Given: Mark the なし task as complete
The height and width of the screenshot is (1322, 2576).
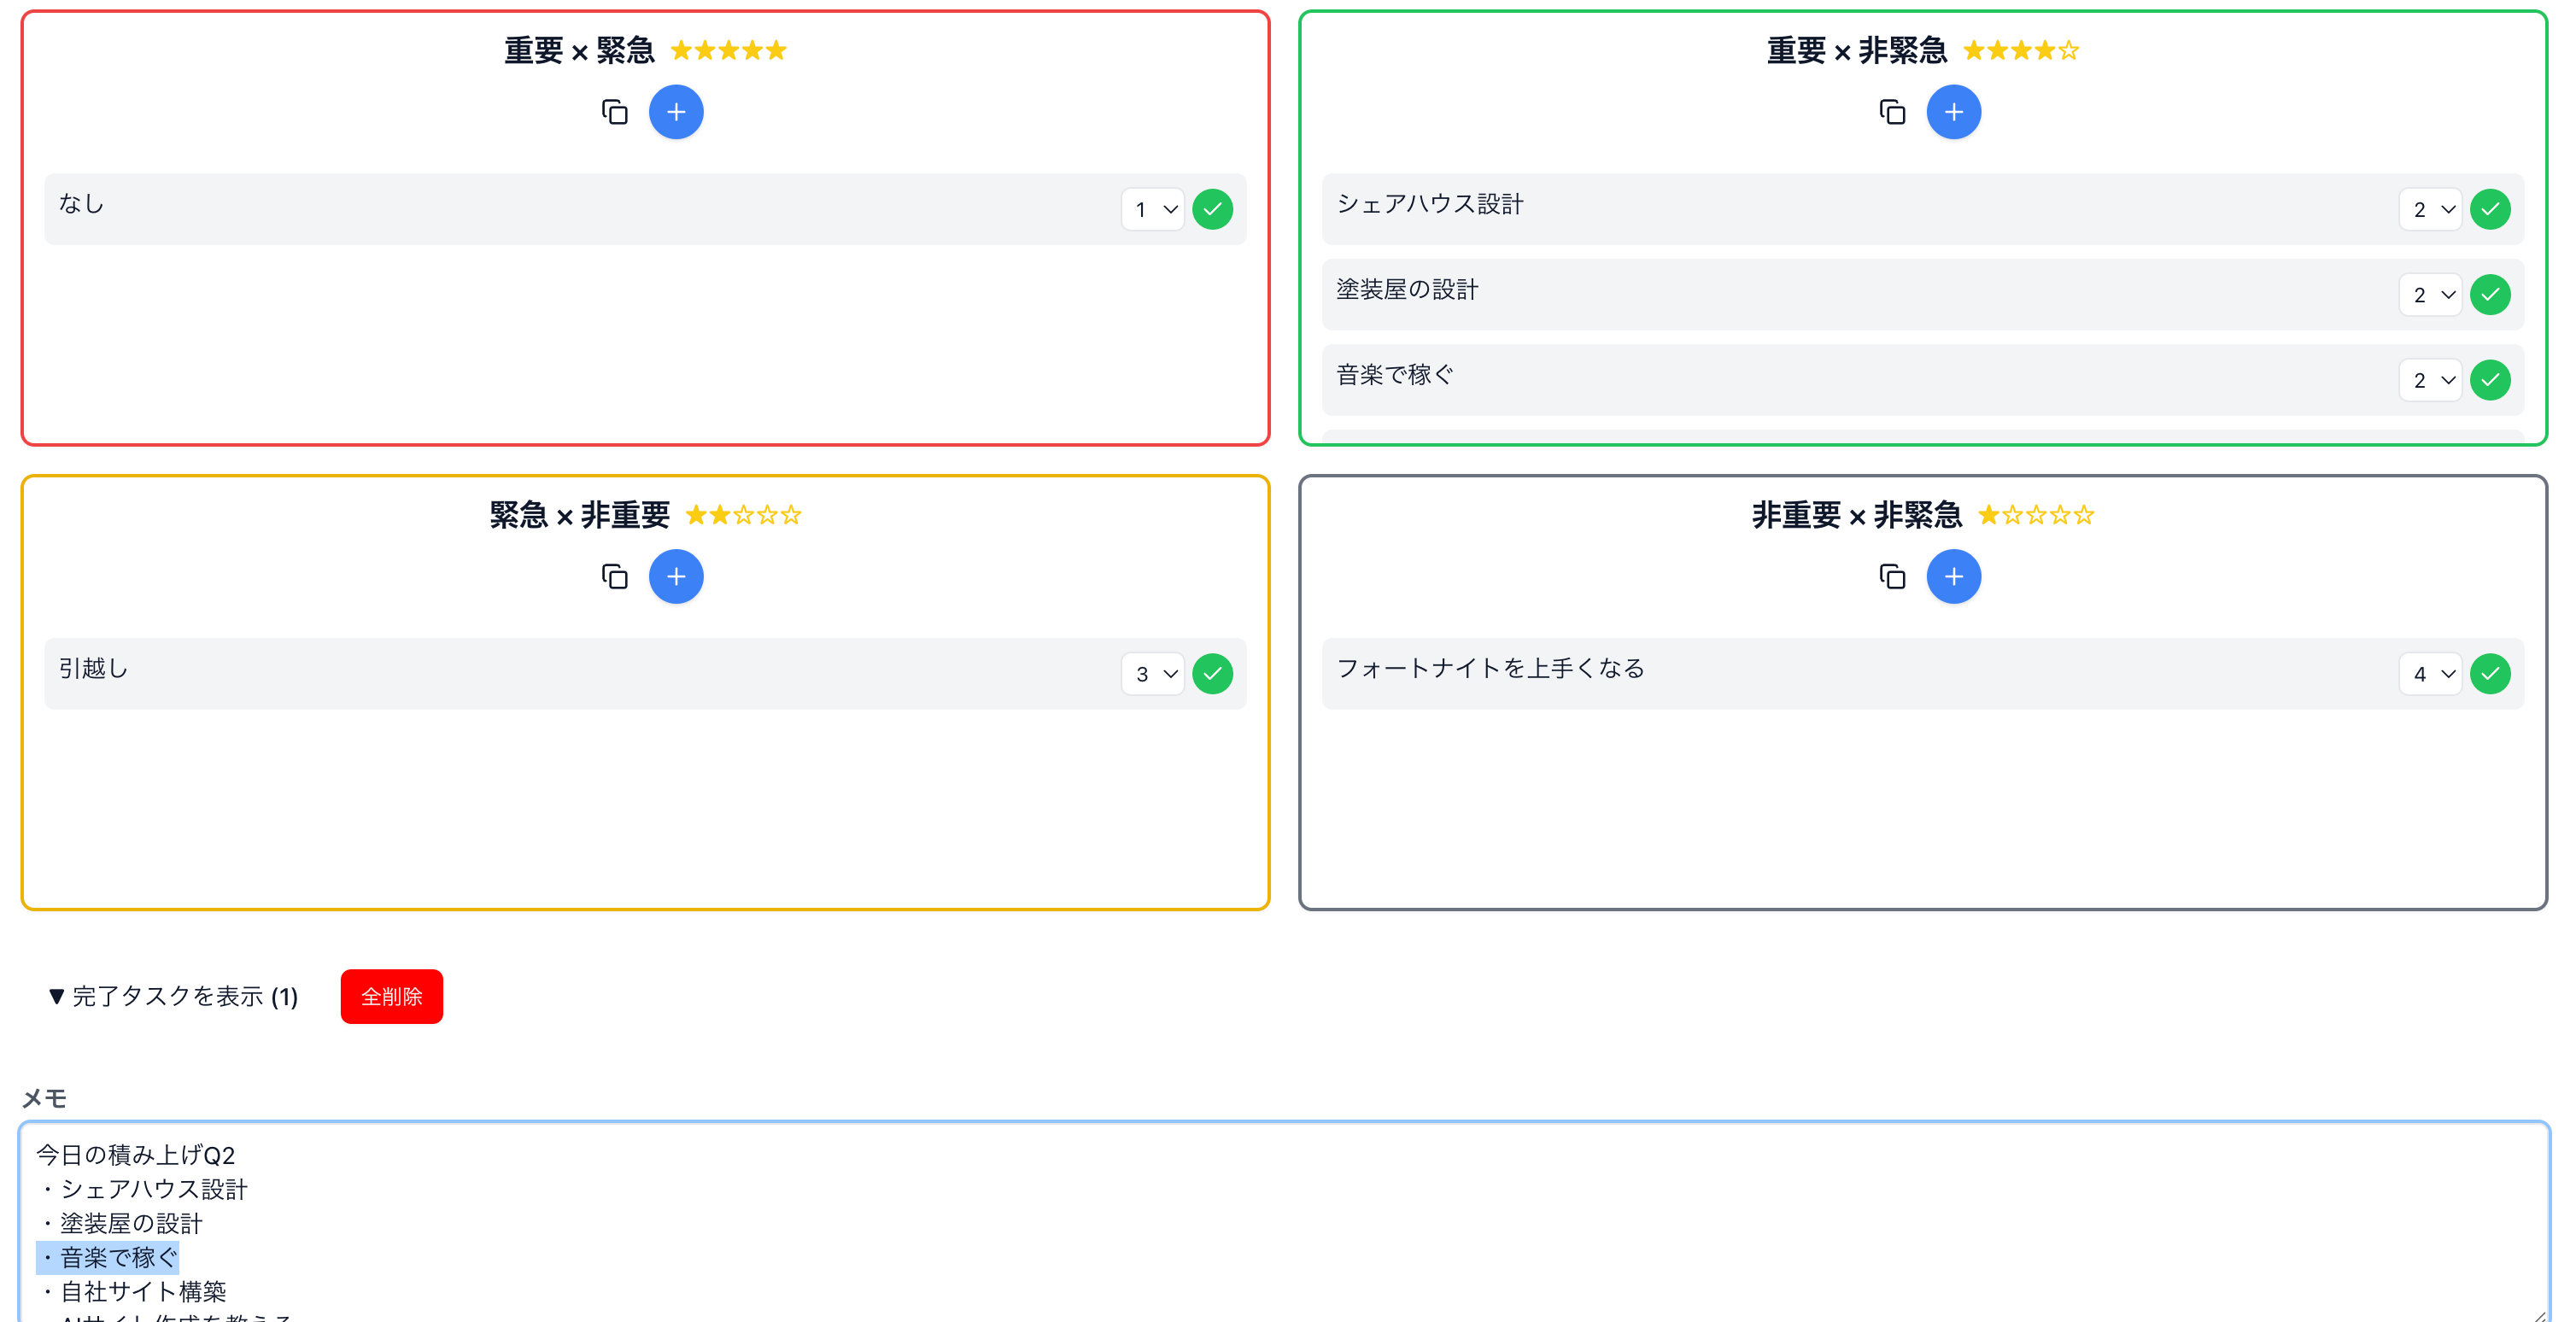Looking at the screenshot, I should click(x=1212, y=210).
